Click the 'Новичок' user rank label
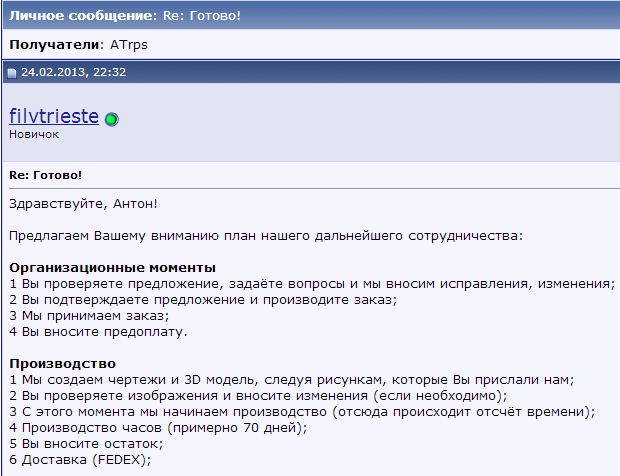The image size is (620, 476). click(x=34, y=134)
